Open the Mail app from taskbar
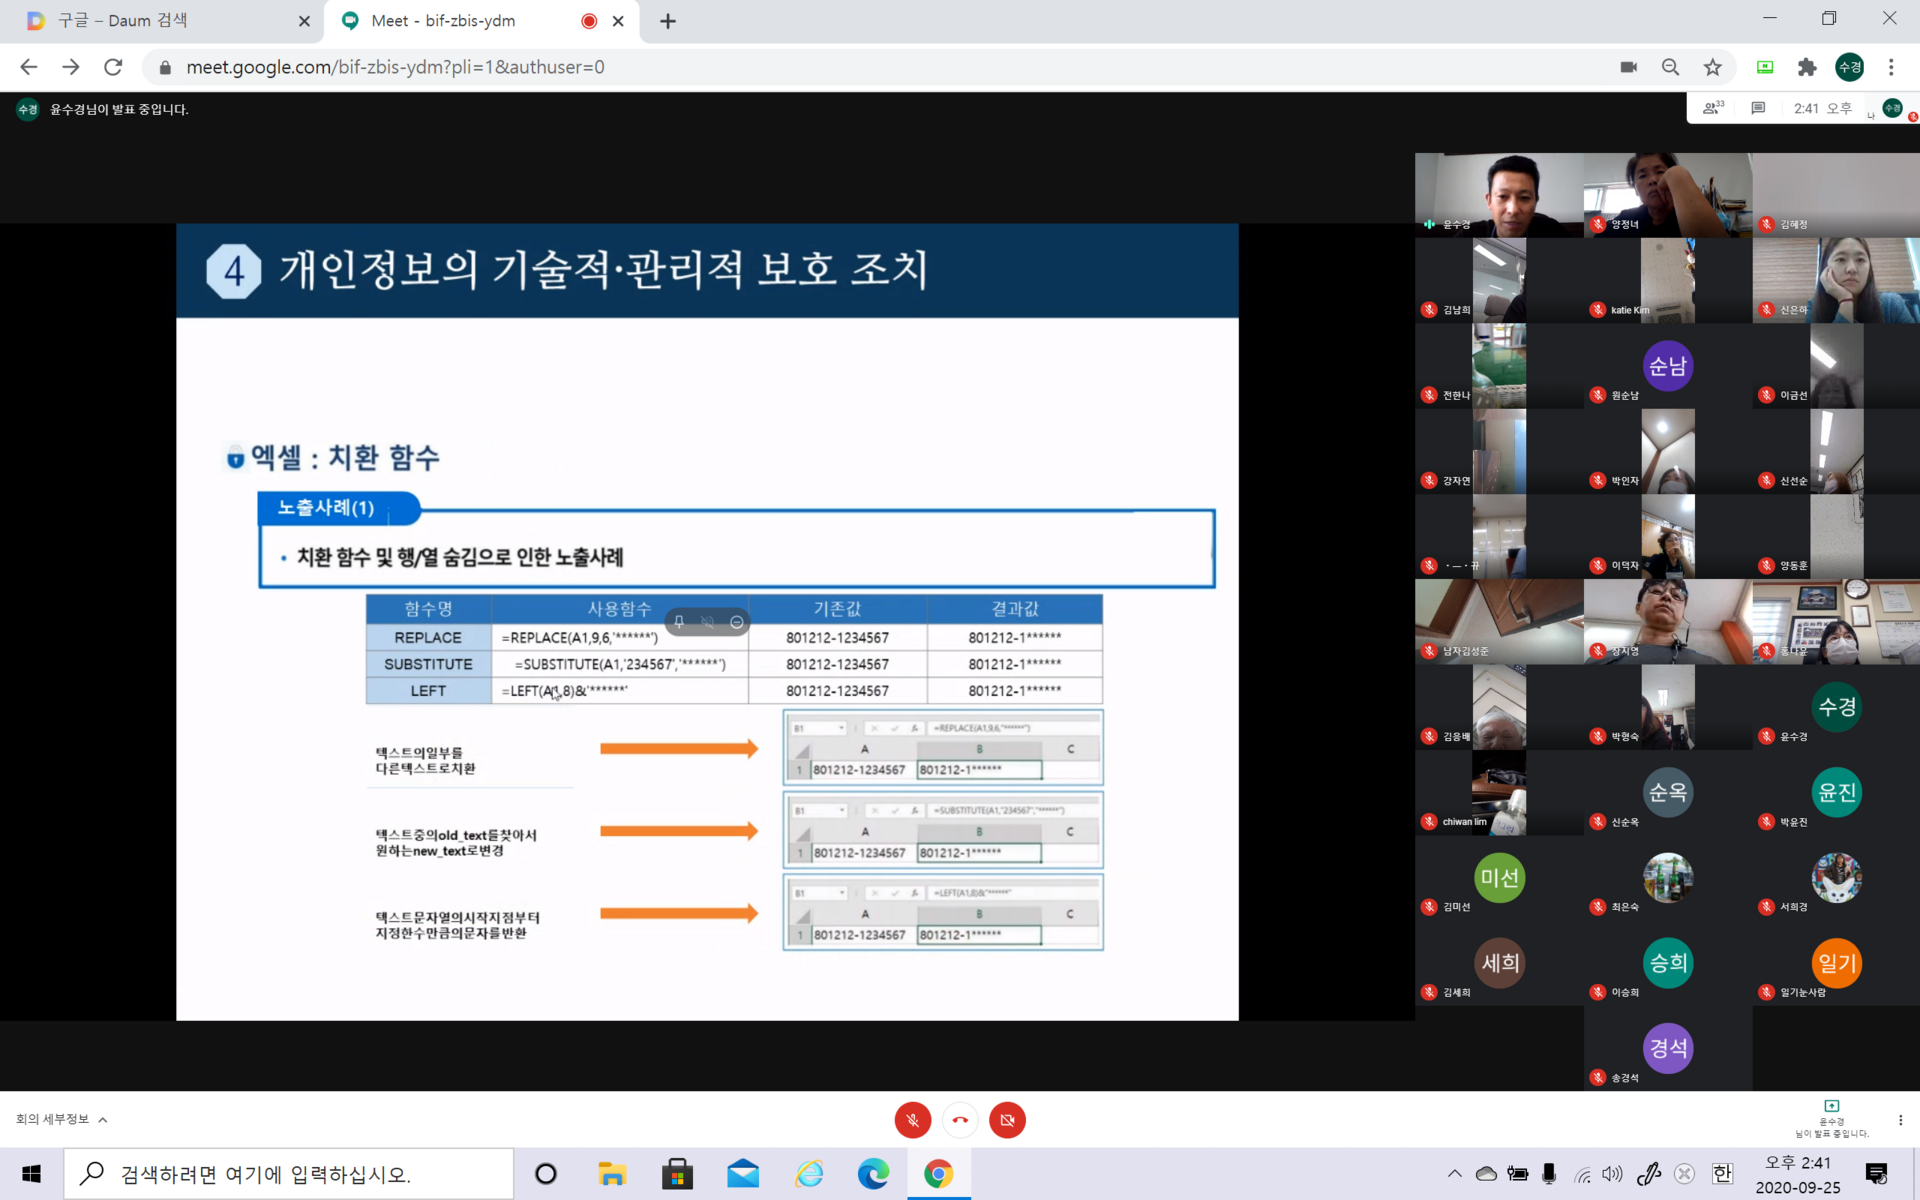The height and width of the screenshot is (1200, 1920). pyautogui.click(x=743, y=1173)
